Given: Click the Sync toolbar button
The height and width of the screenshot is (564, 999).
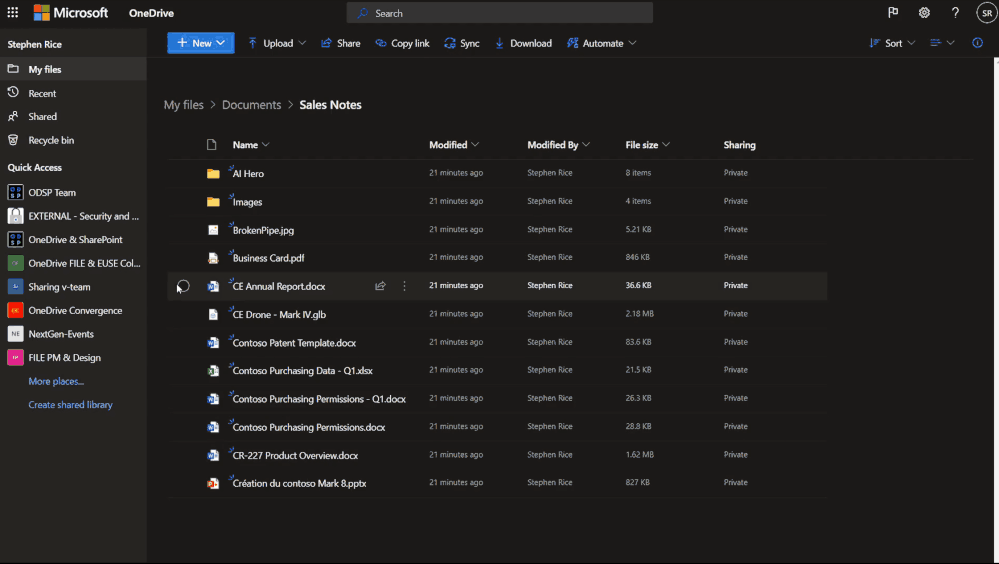Looking at the screenshot, I should tap(462, 43).
